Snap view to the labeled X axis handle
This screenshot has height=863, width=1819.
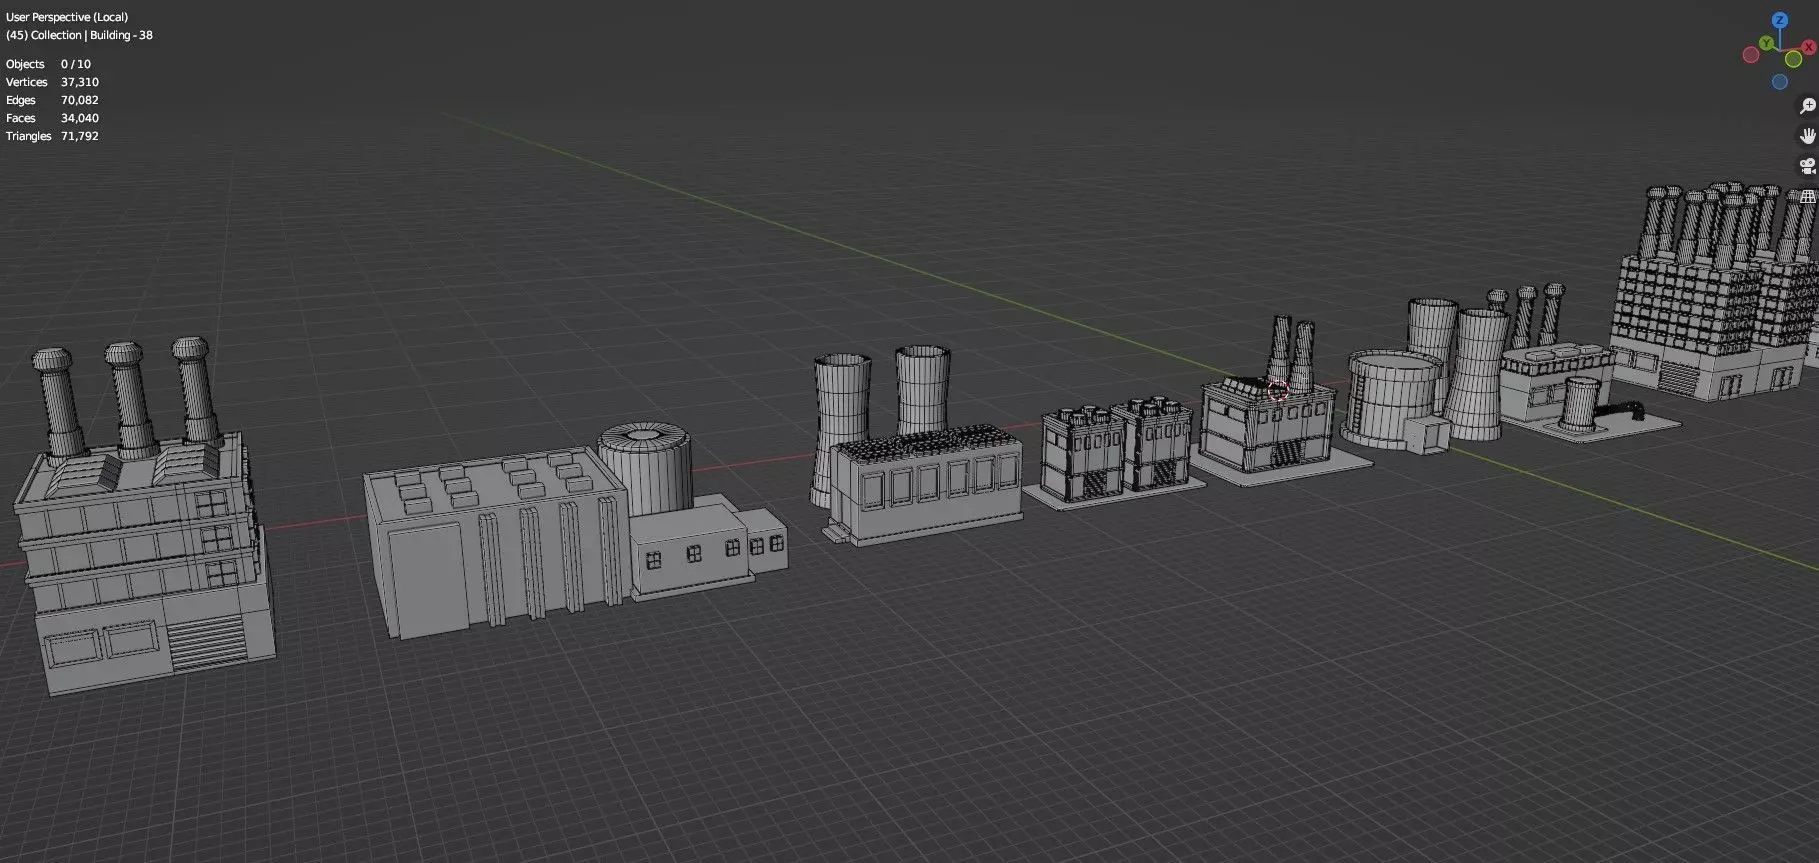click(1808, 47)
